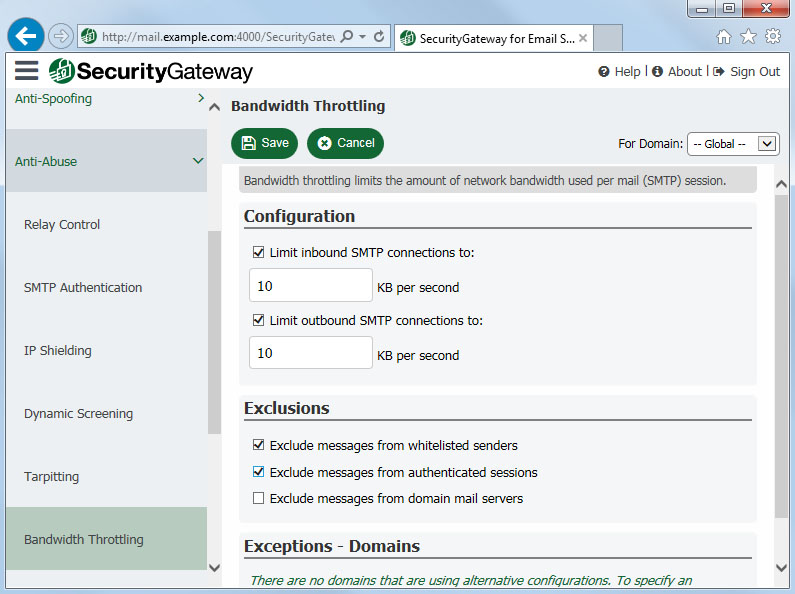Open the Help link
Image resolution: width=795 pixels, height=594 pixels.
pos(620,72)
